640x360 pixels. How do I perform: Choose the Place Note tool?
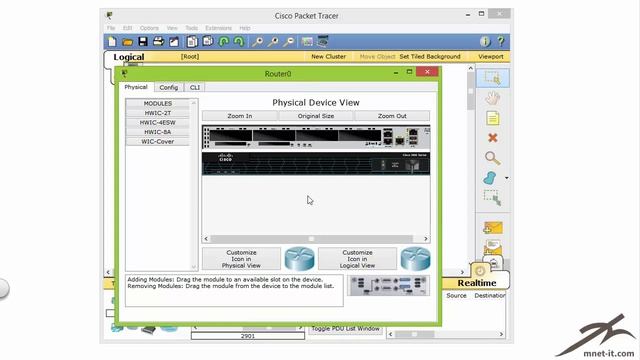pyautogui.click(x=493, y=118)
